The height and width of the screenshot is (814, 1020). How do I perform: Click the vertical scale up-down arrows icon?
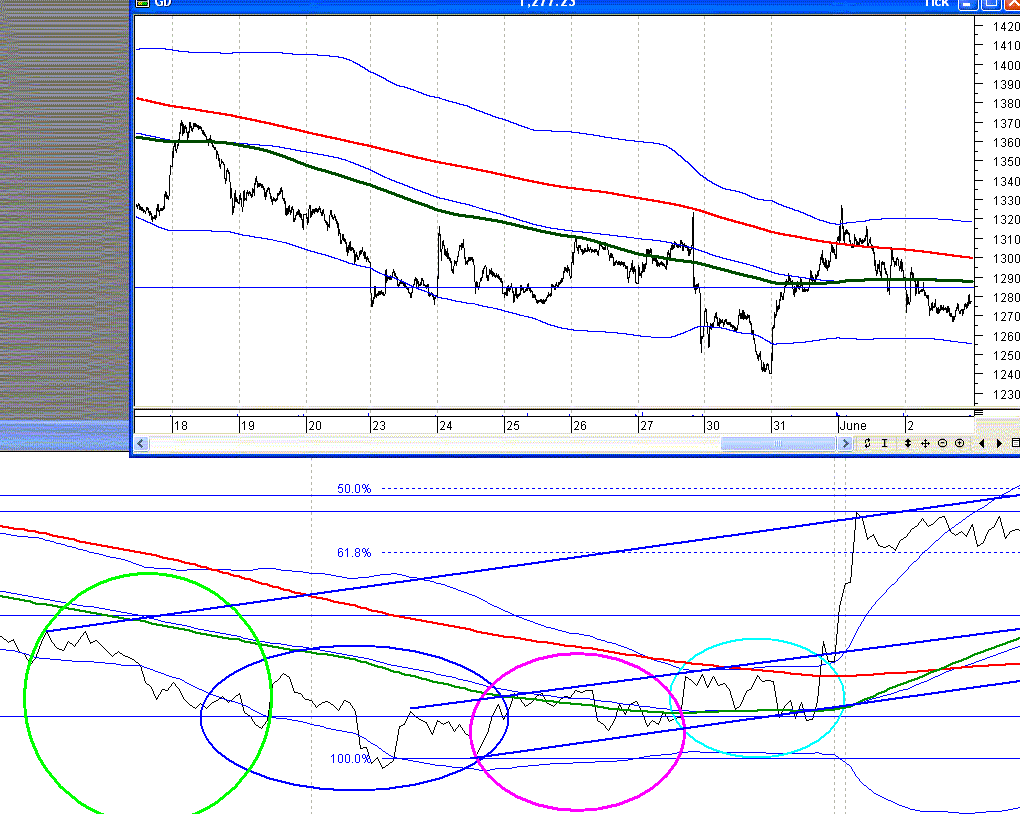(907, 443)
